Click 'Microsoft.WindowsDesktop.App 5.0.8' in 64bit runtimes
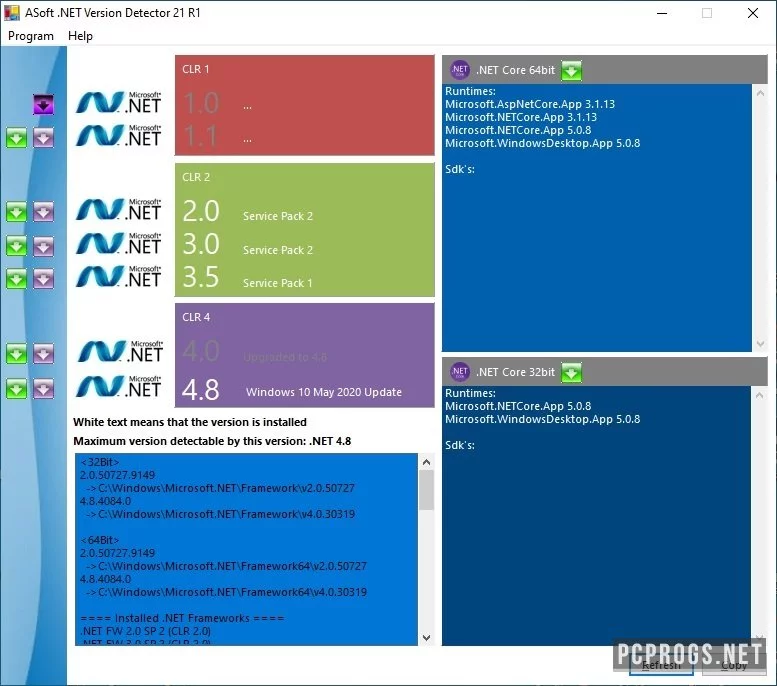 [x=543, y=143]
